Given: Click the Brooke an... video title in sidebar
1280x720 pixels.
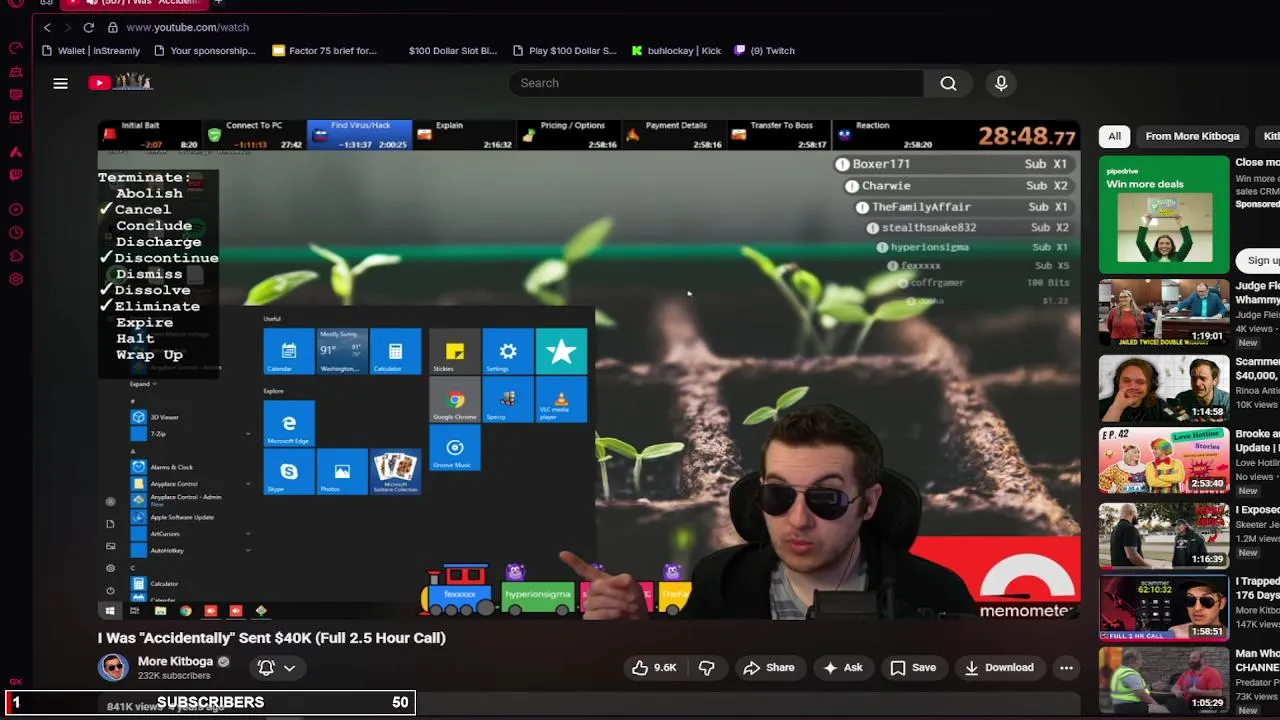Looking at the screenshot, I should tap(1257, 440).
